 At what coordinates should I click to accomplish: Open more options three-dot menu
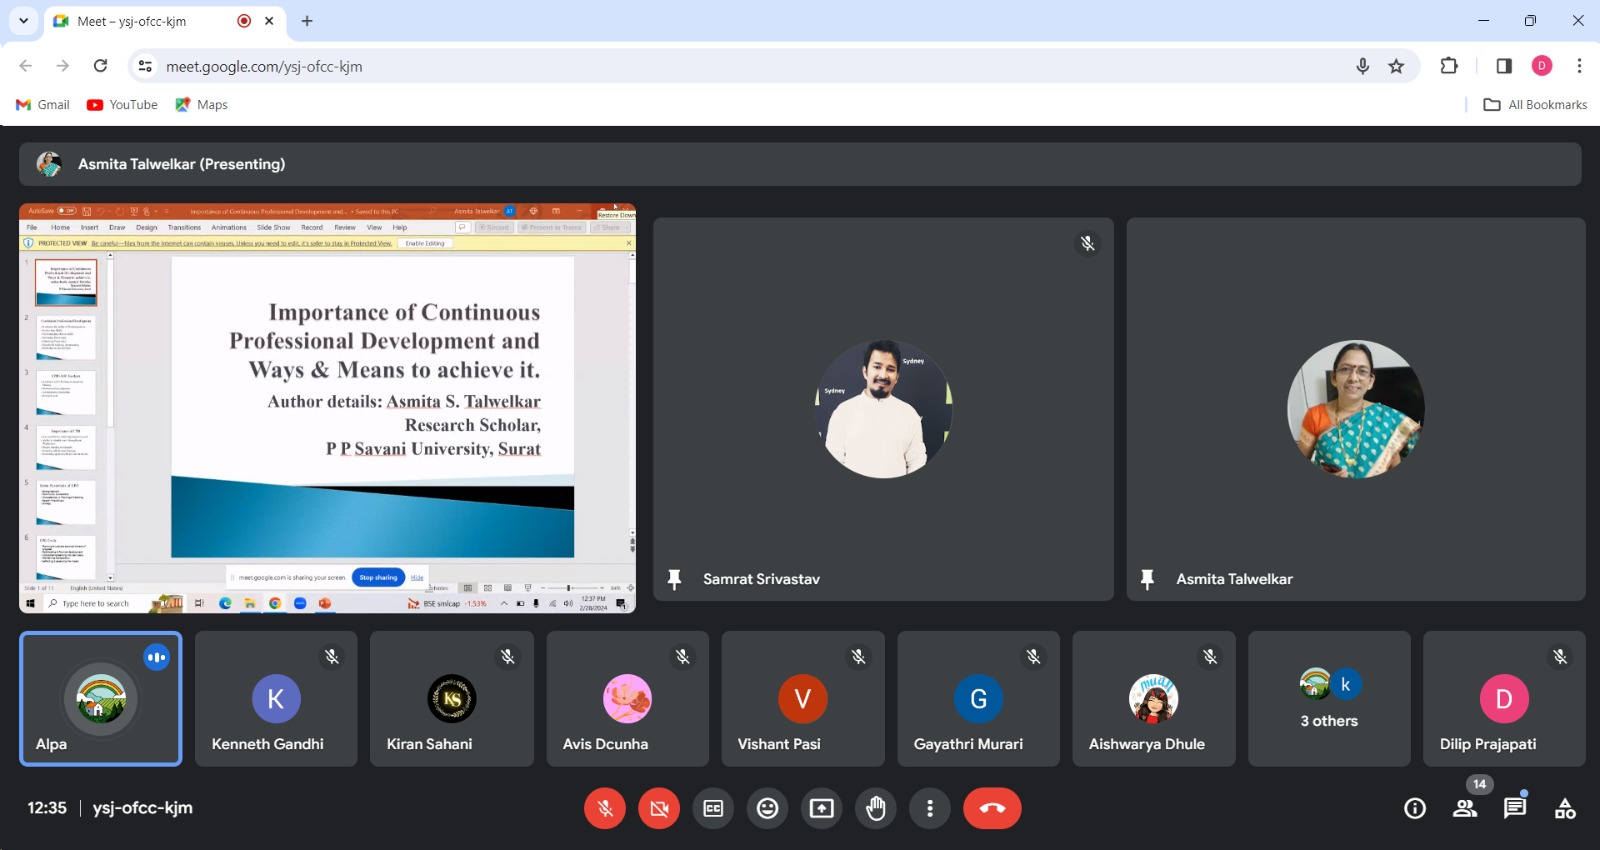coord(930,808)
